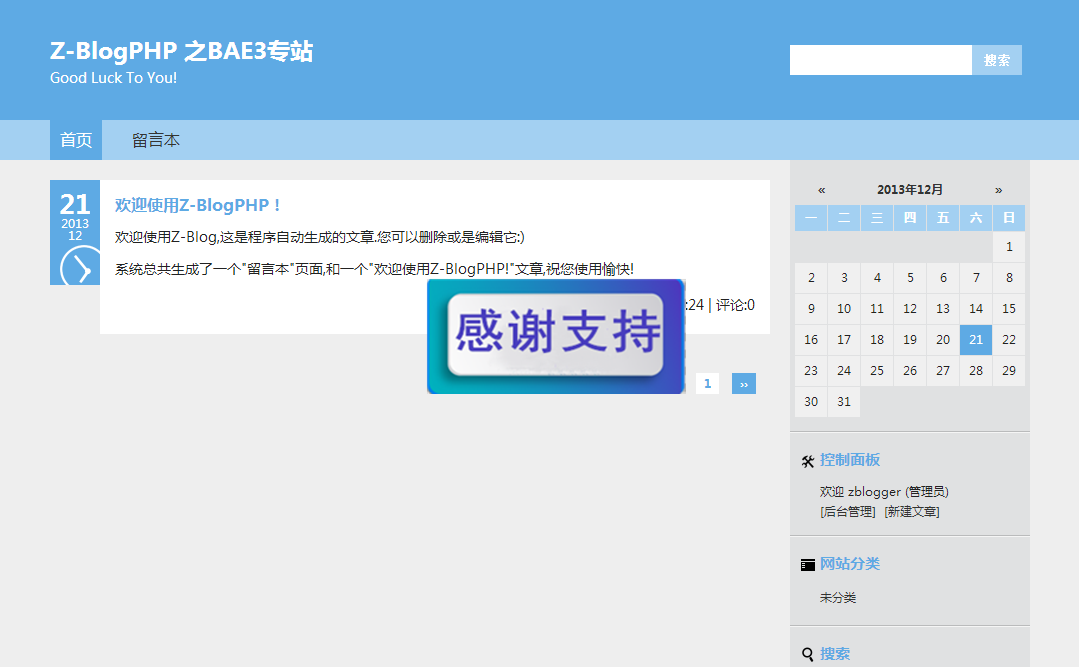Open the 后台管理 admin link
Screen dimensions: 1079x667
point(848,511)
